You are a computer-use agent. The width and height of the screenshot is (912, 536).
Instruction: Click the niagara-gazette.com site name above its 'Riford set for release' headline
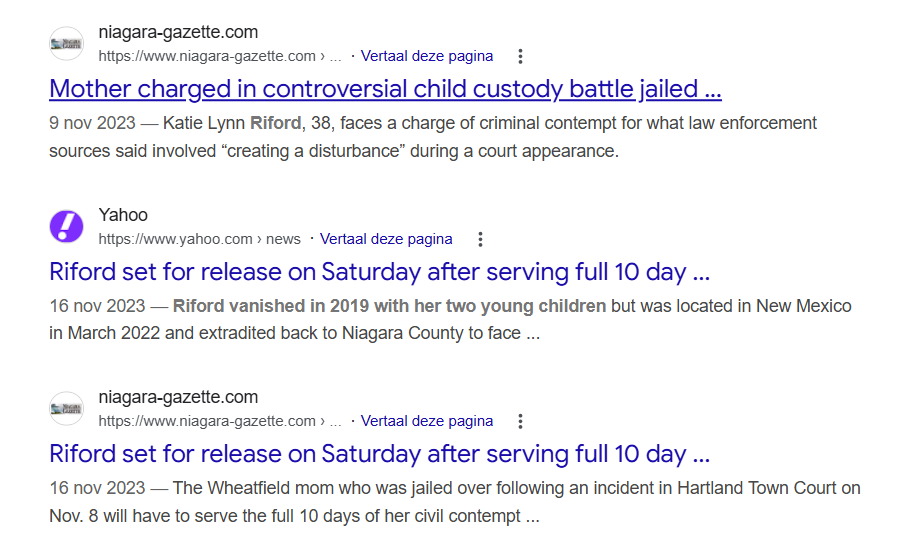pyautogui.click(x=178, y=398)
